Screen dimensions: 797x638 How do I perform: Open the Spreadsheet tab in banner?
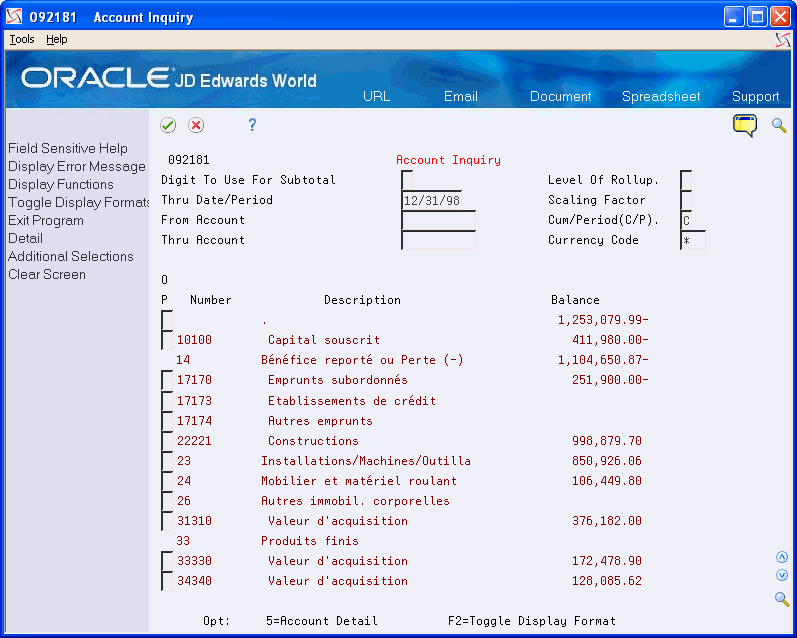[x=661, y=96]
